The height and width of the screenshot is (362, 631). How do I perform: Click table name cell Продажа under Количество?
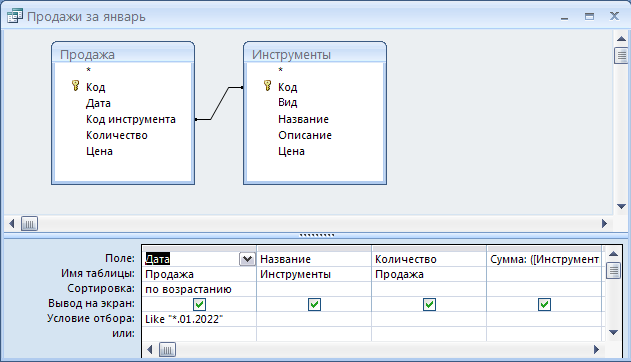tap(429, 274)
